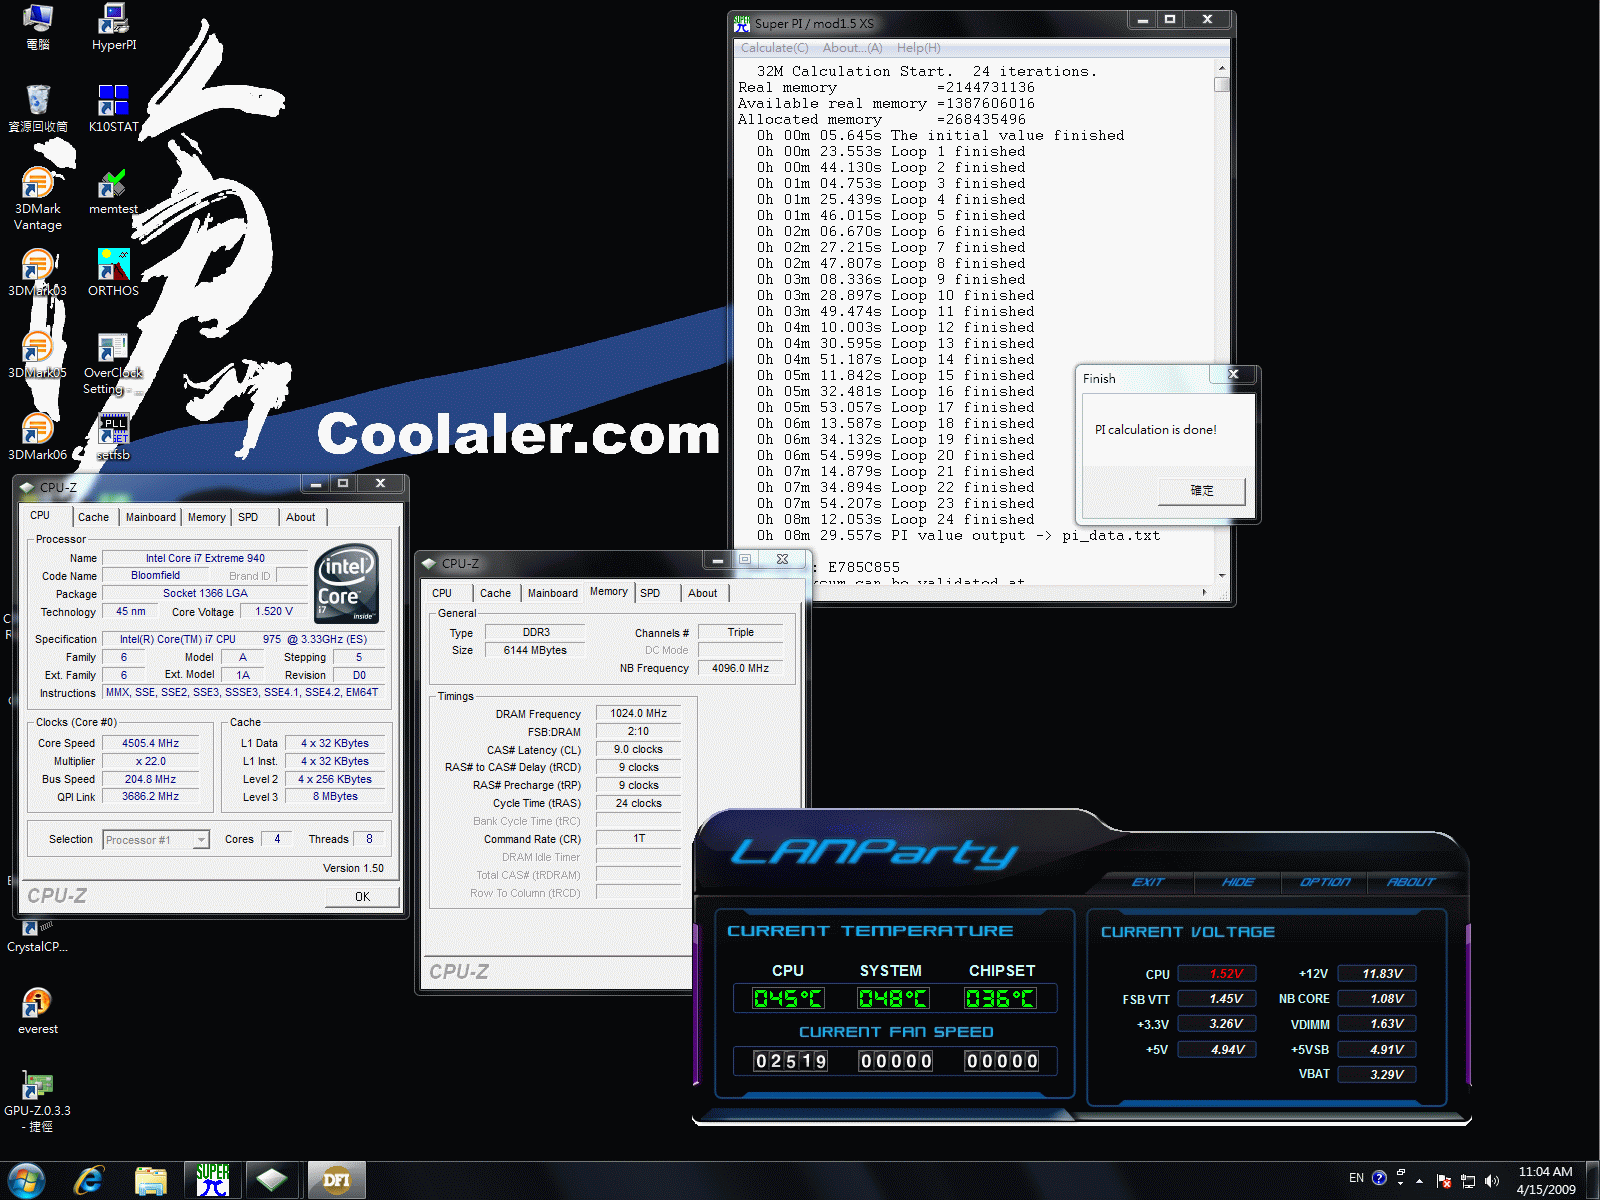Screen dimensions: 1600x1200
Task: Open the ORTHOS desktop icon
Action: [113, 272]
